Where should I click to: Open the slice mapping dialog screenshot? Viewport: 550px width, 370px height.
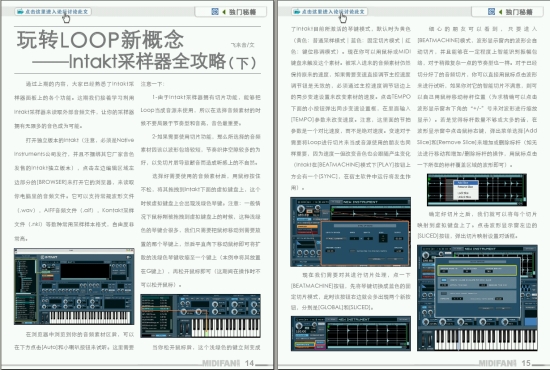click(x=477, y=298)
